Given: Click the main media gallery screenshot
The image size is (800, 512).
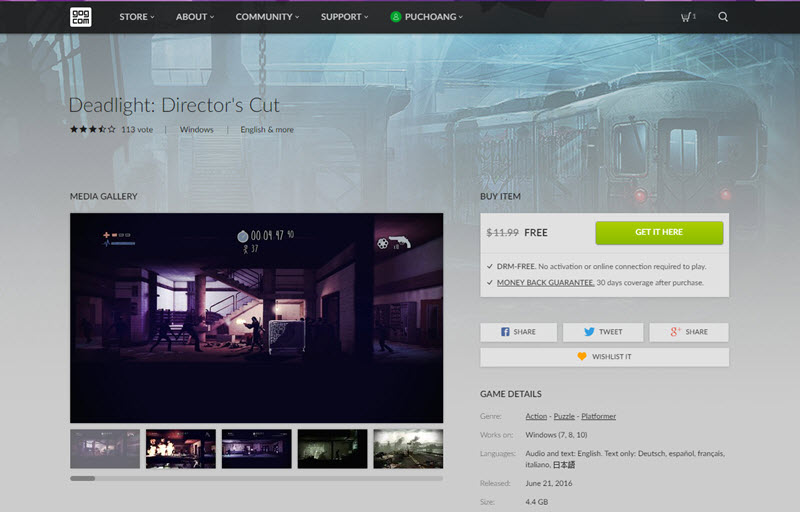Looking at the screenshot, I should pyautogui.click(x=257, y=318).
